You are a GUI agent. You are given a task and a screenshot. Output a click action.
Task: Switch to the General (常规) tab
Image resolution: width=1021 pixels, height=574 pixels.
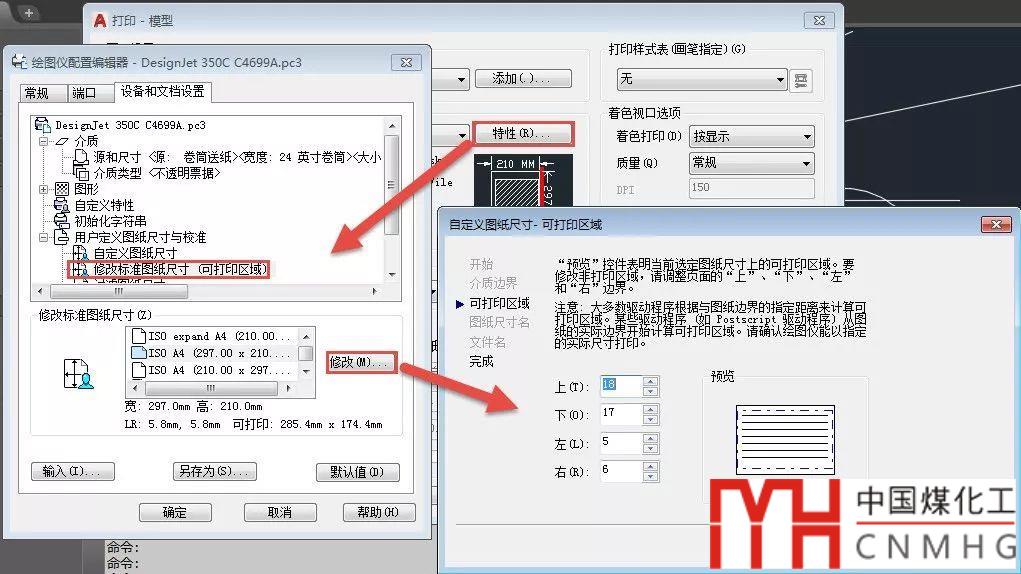(37, 93)
